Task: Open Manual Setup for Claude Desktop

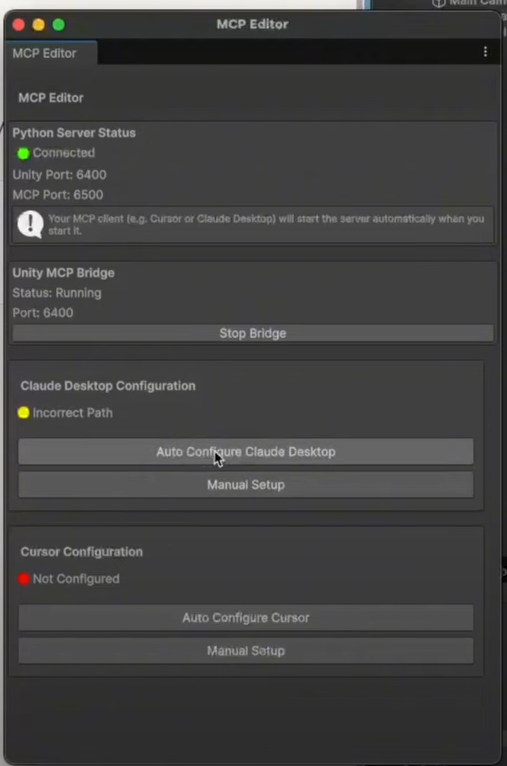Action: tap(246, 485)
